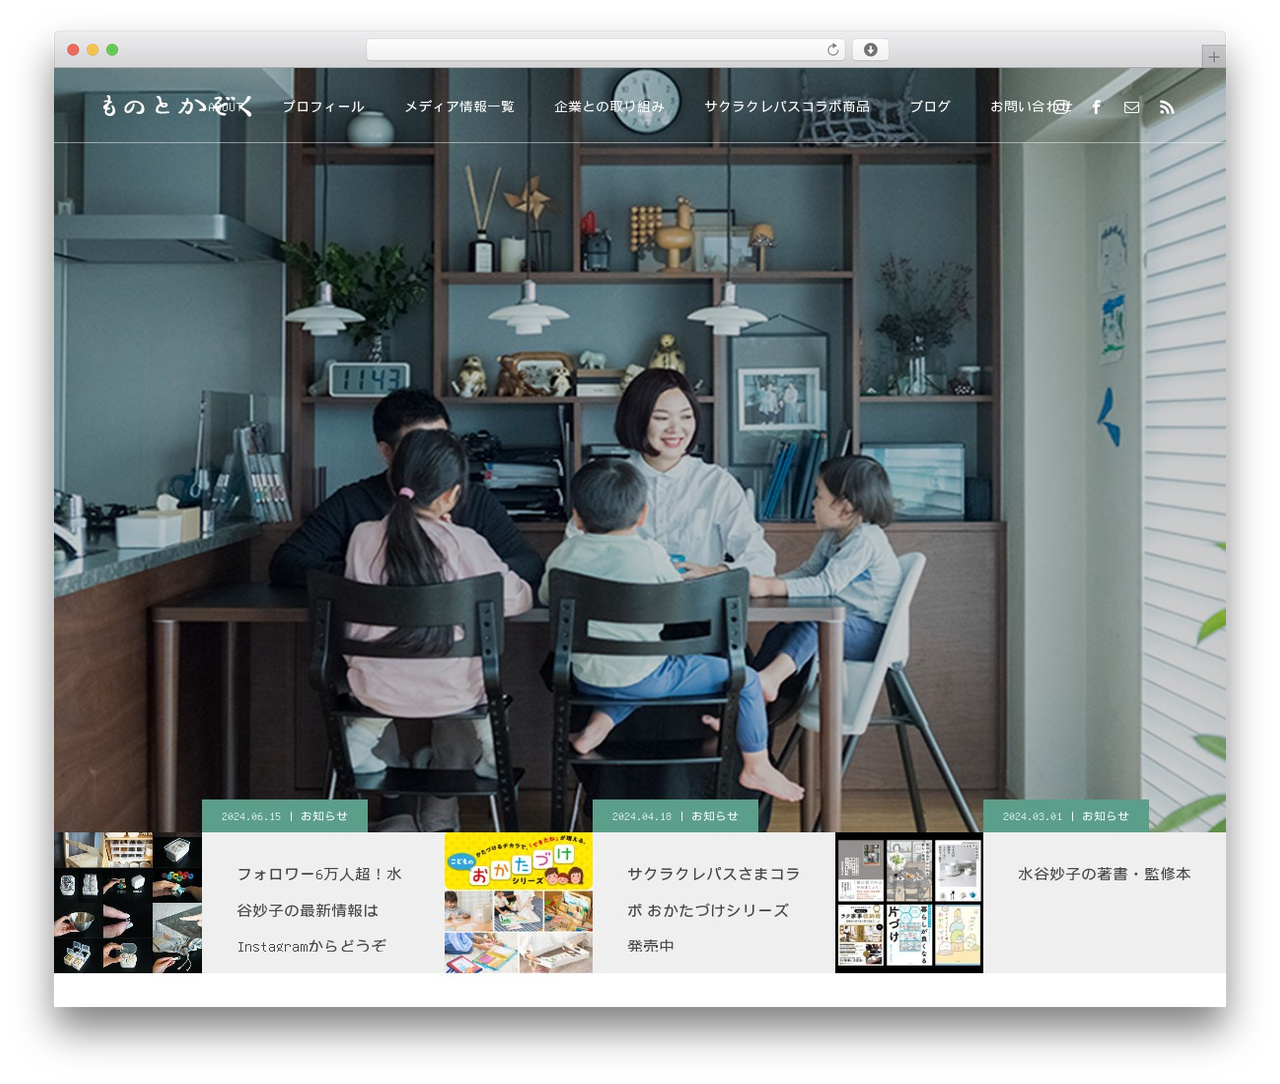Open the RSS feed icon
This screenshot has height=1084, width=1280.
[1166, 107]
